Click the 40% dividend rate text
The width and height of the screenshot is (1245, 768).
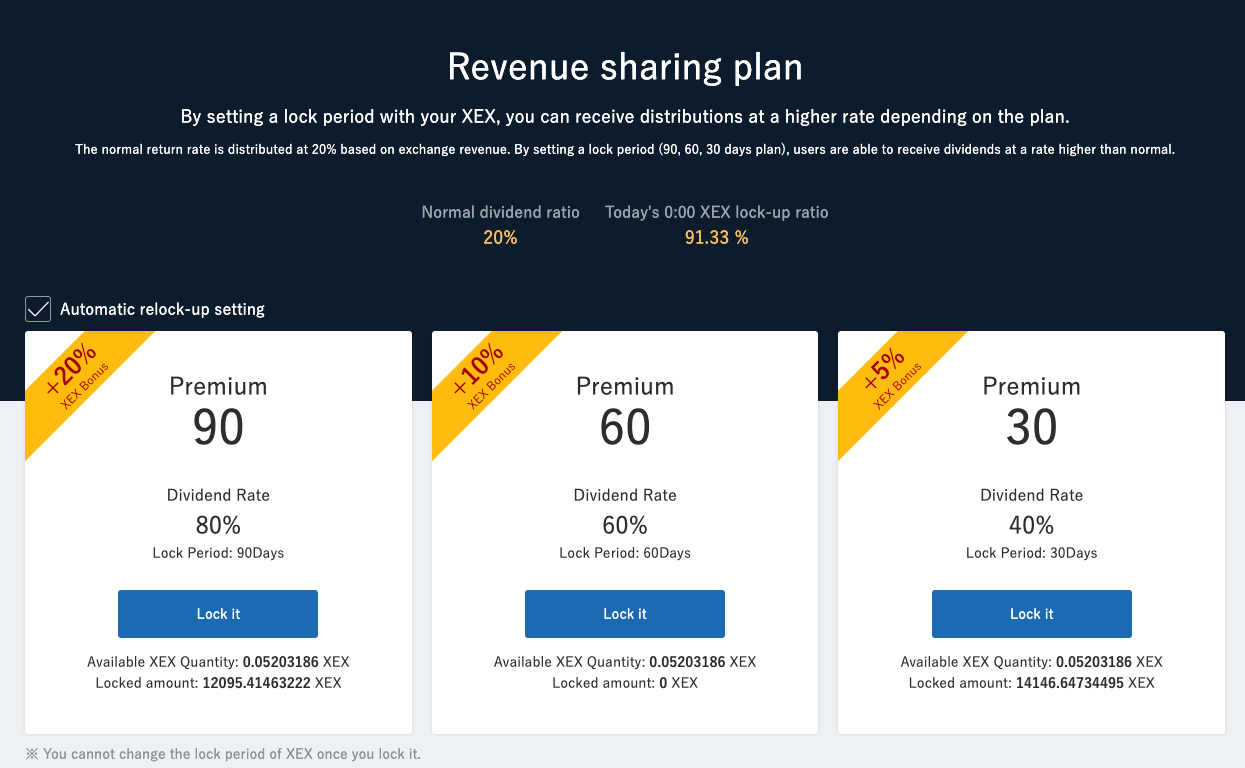[1031, 525]
